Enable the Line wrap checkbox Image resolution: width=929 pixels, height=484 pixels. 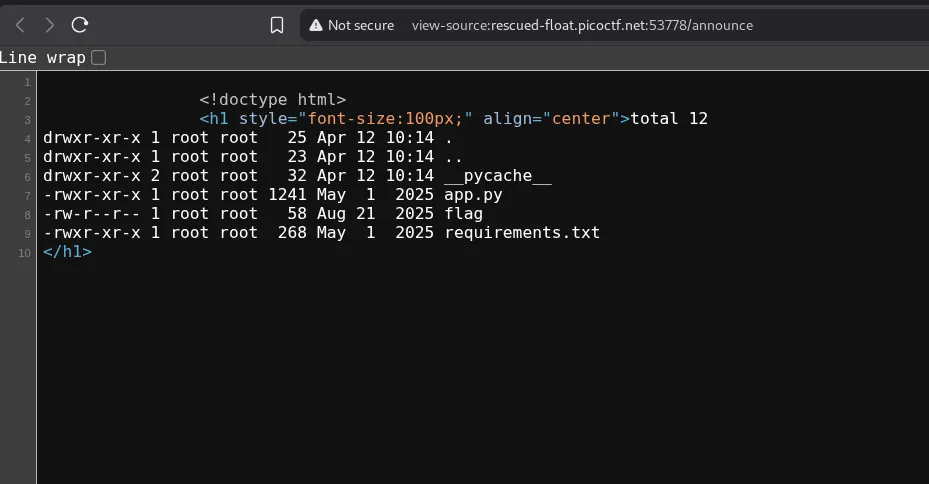pos(99,57)
